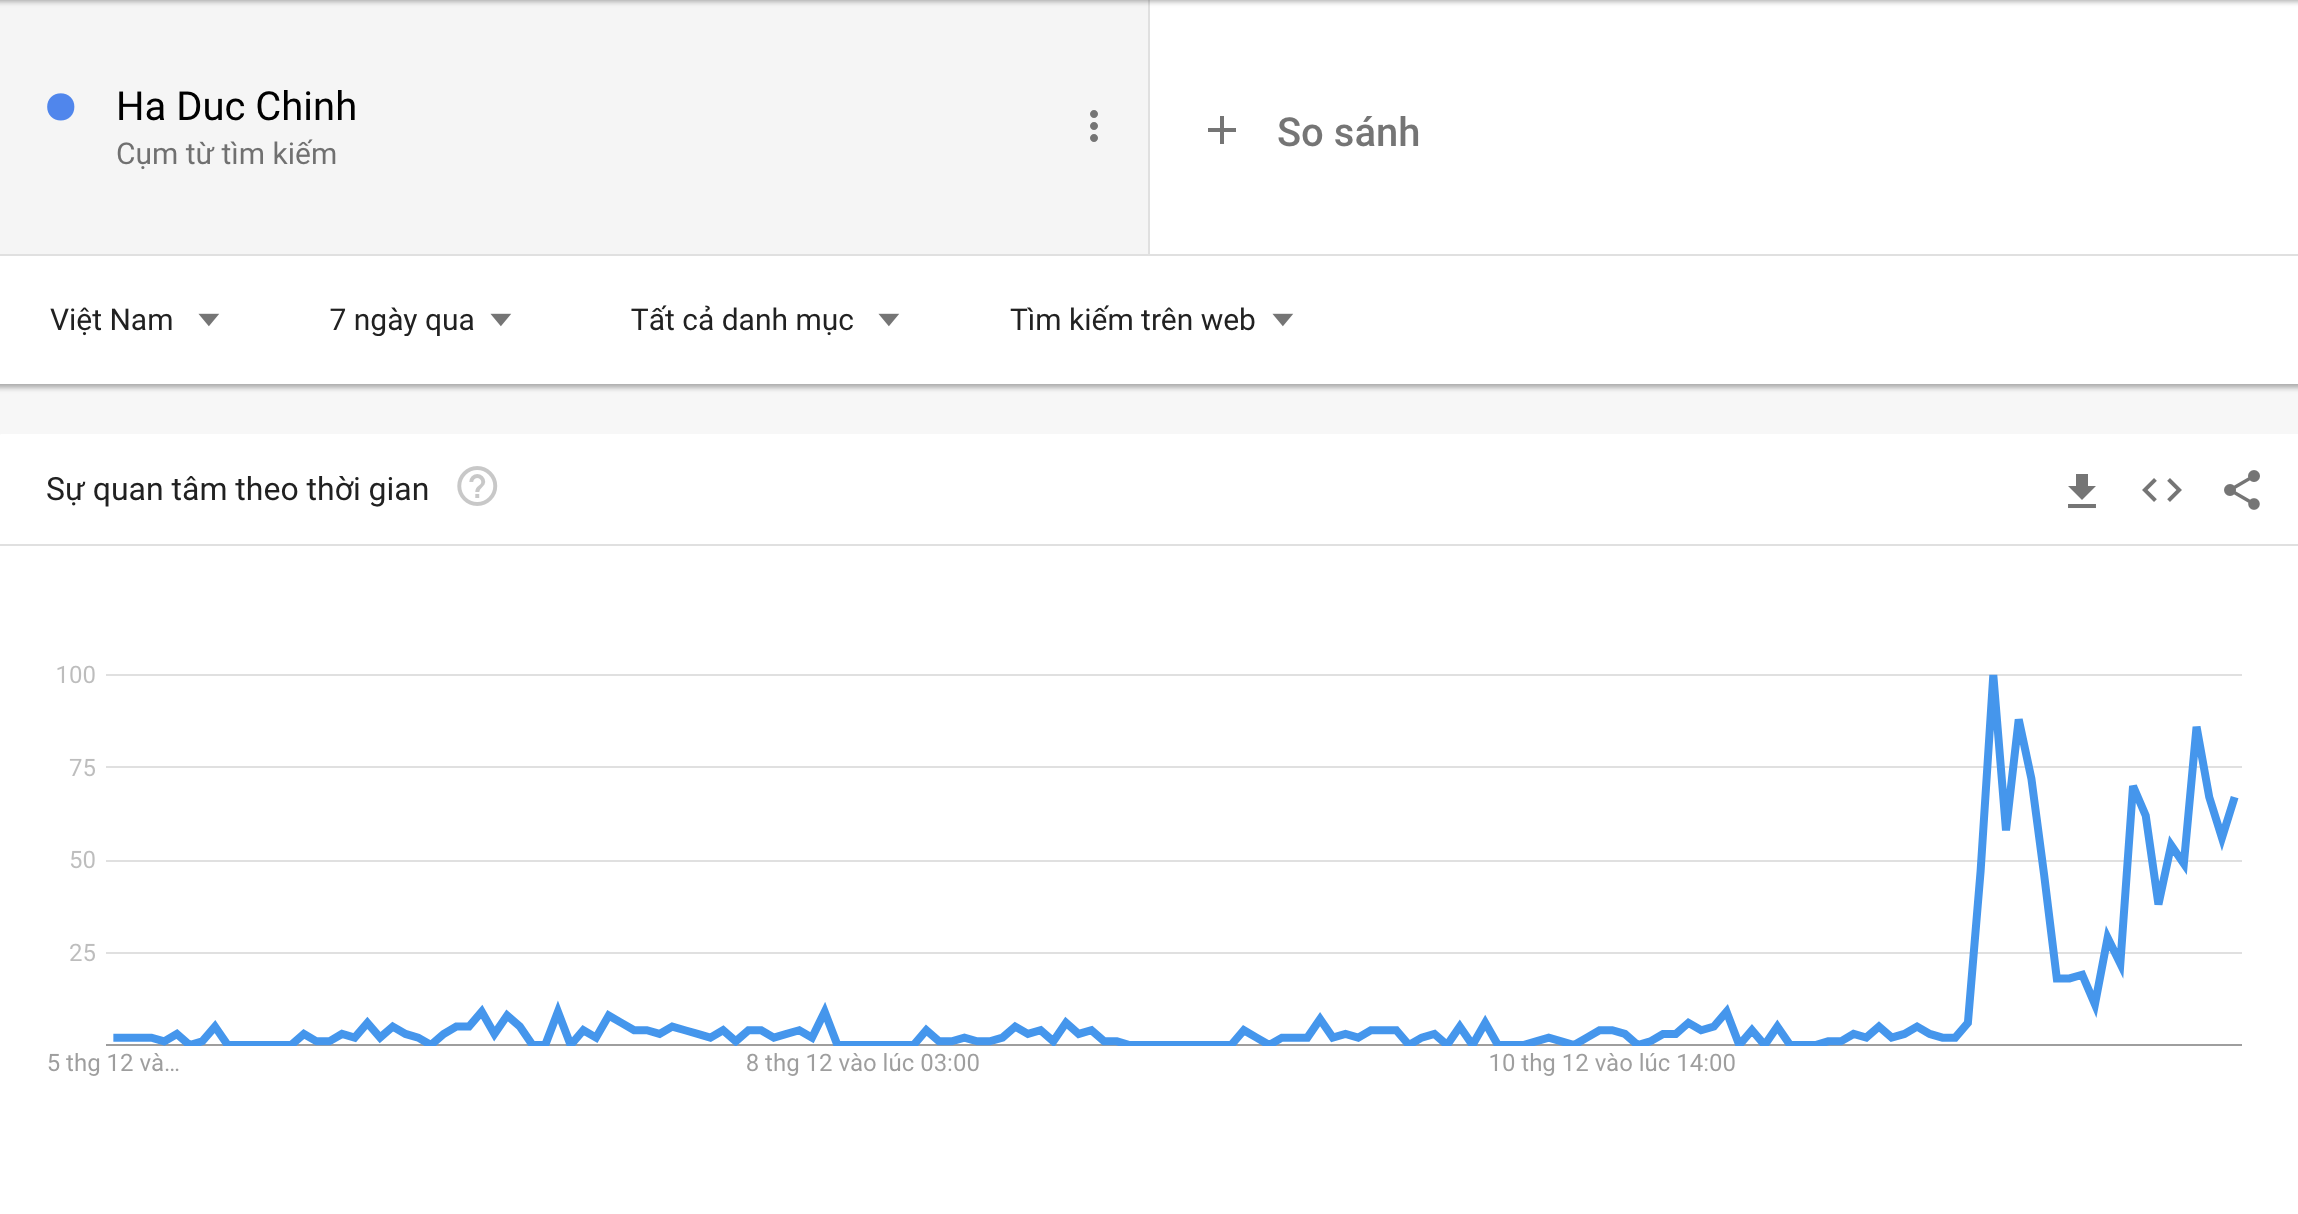Image resolution: width=2298 pixels, height=1214 pixels.
Task: Click the chart peak at value 100
Action: [1993, 677]
